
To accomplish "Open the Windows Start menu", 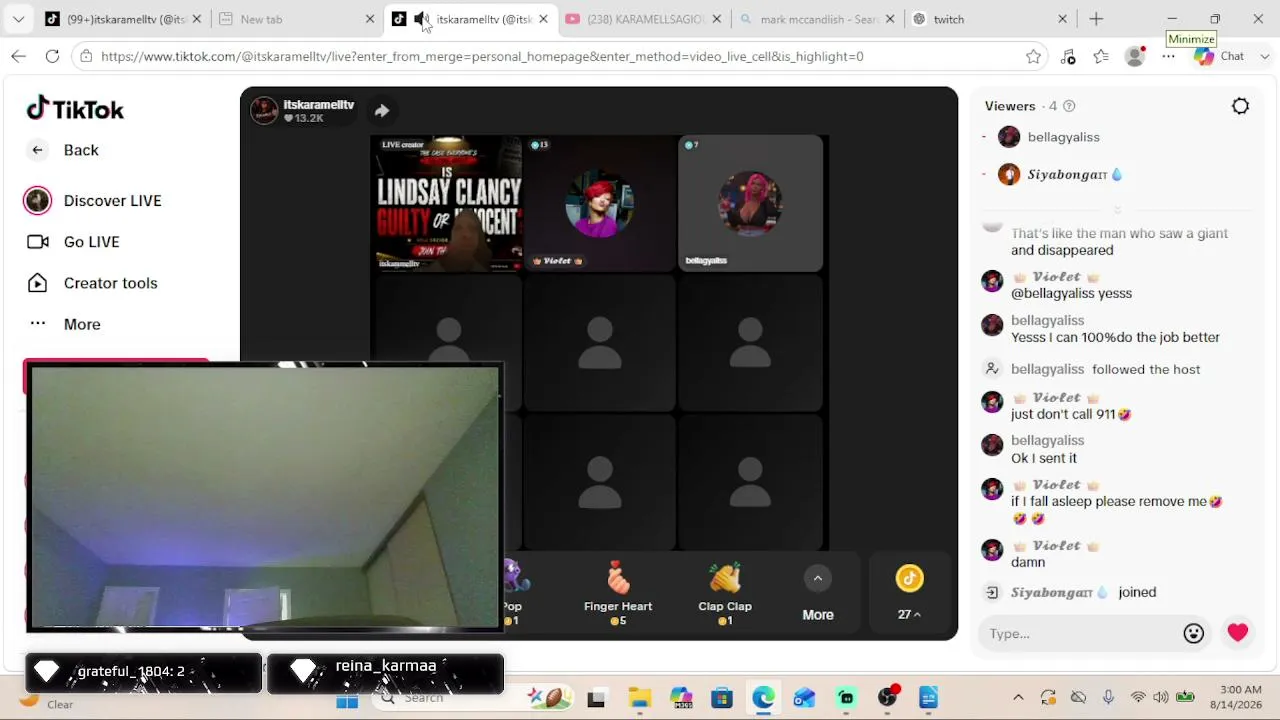I will tap(347, 698).
